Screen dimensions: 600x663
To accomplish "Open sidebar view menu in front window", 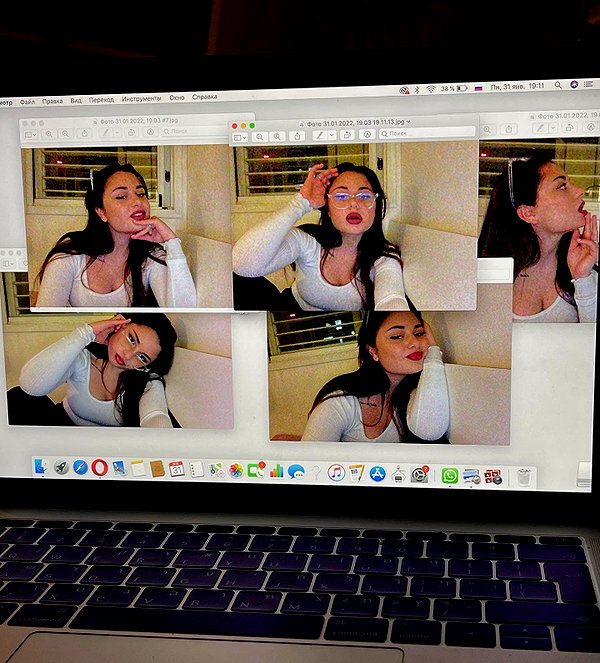I will coord(240,137).
